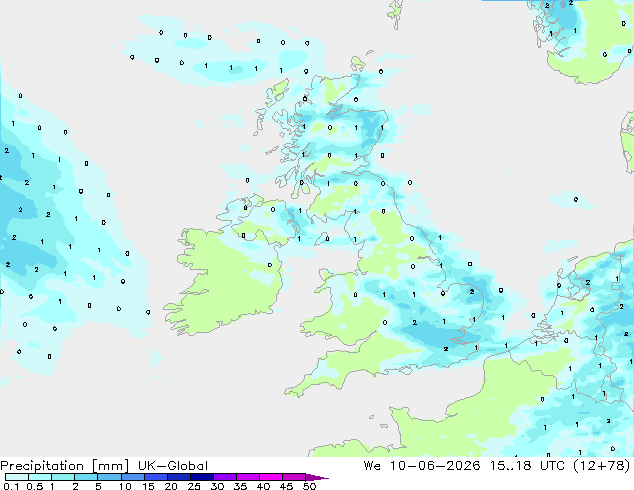Pick the 35–40 mm legend color block
The width and height of the screenshot is (634, 490).
click(247, 477)
